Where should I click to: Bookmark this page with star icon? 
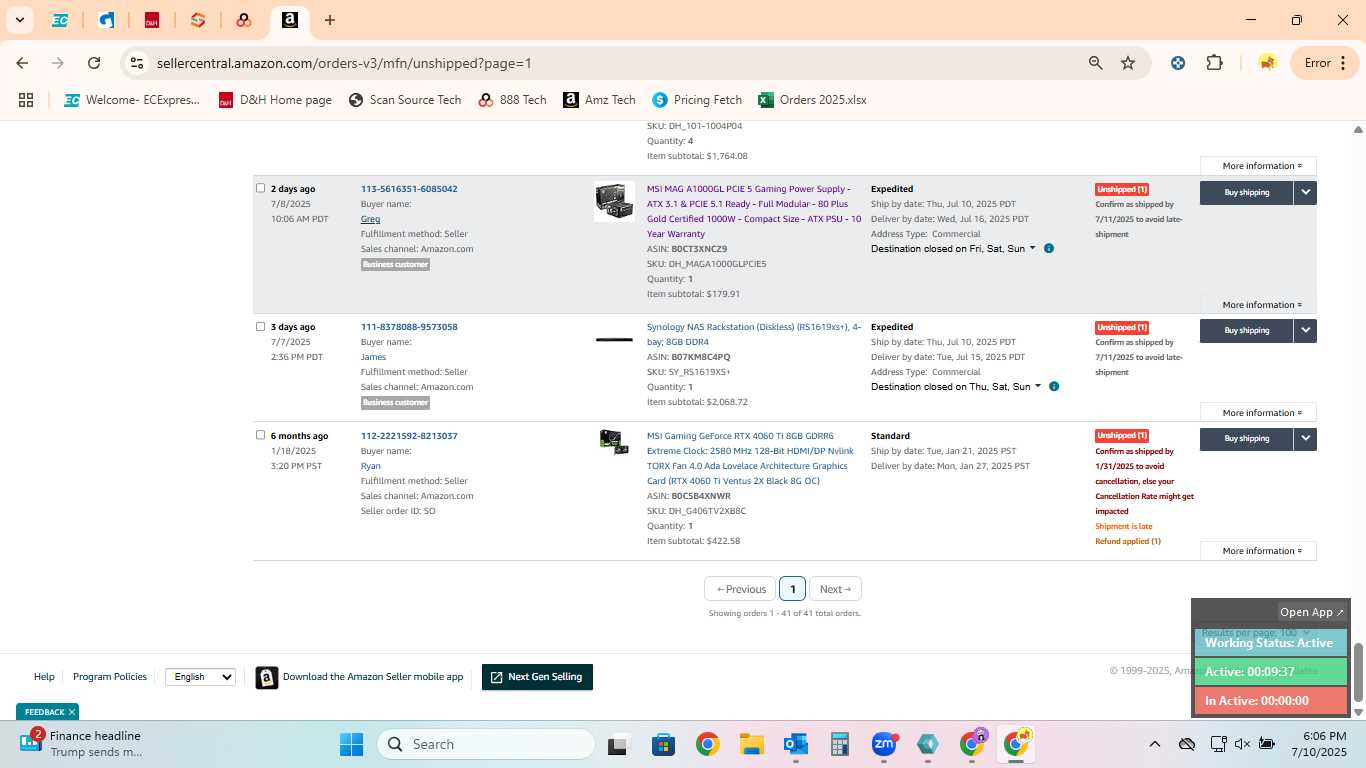click(x=1128, y=63)
